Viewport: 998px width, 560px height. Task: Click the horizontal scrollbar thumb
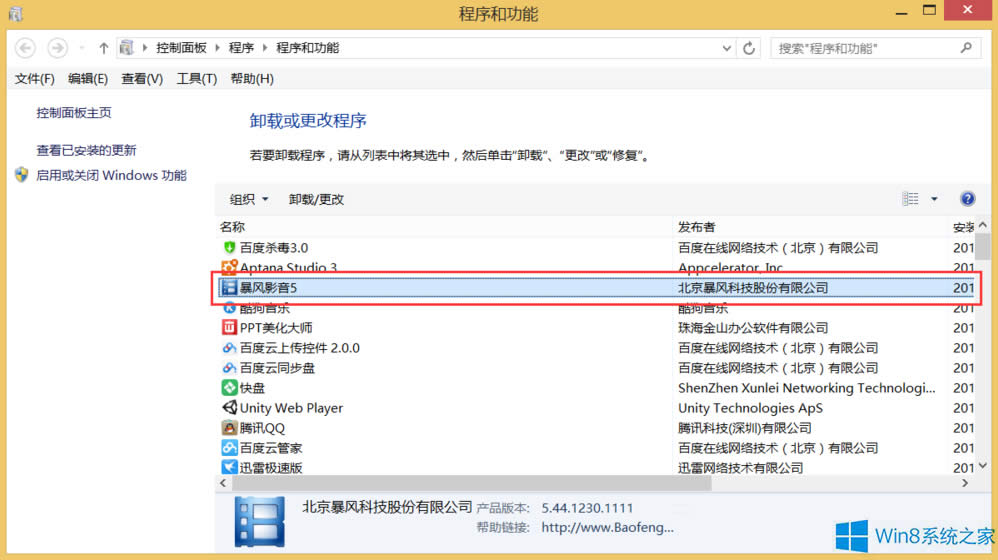pyautogui.click(x=472, y=484)
